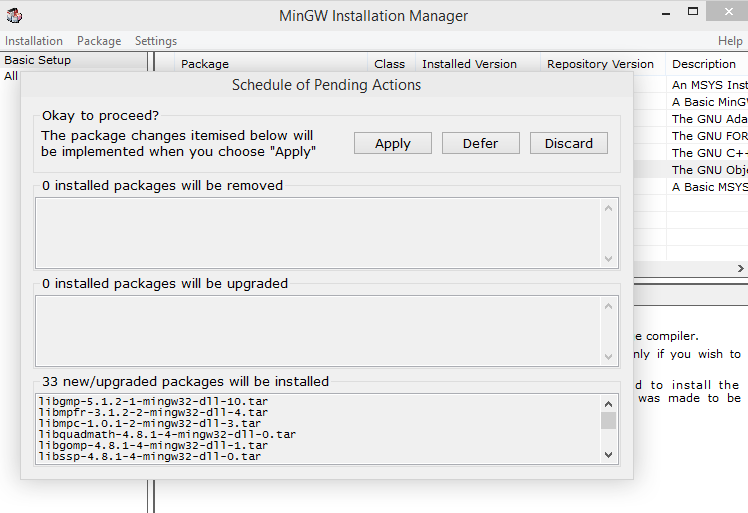Viewport: 748px width, 513px height.
Task: Select libquadmath-4.8.1-4-mingw32-dll-0.tar entry
Action: [x=167, y=434]
